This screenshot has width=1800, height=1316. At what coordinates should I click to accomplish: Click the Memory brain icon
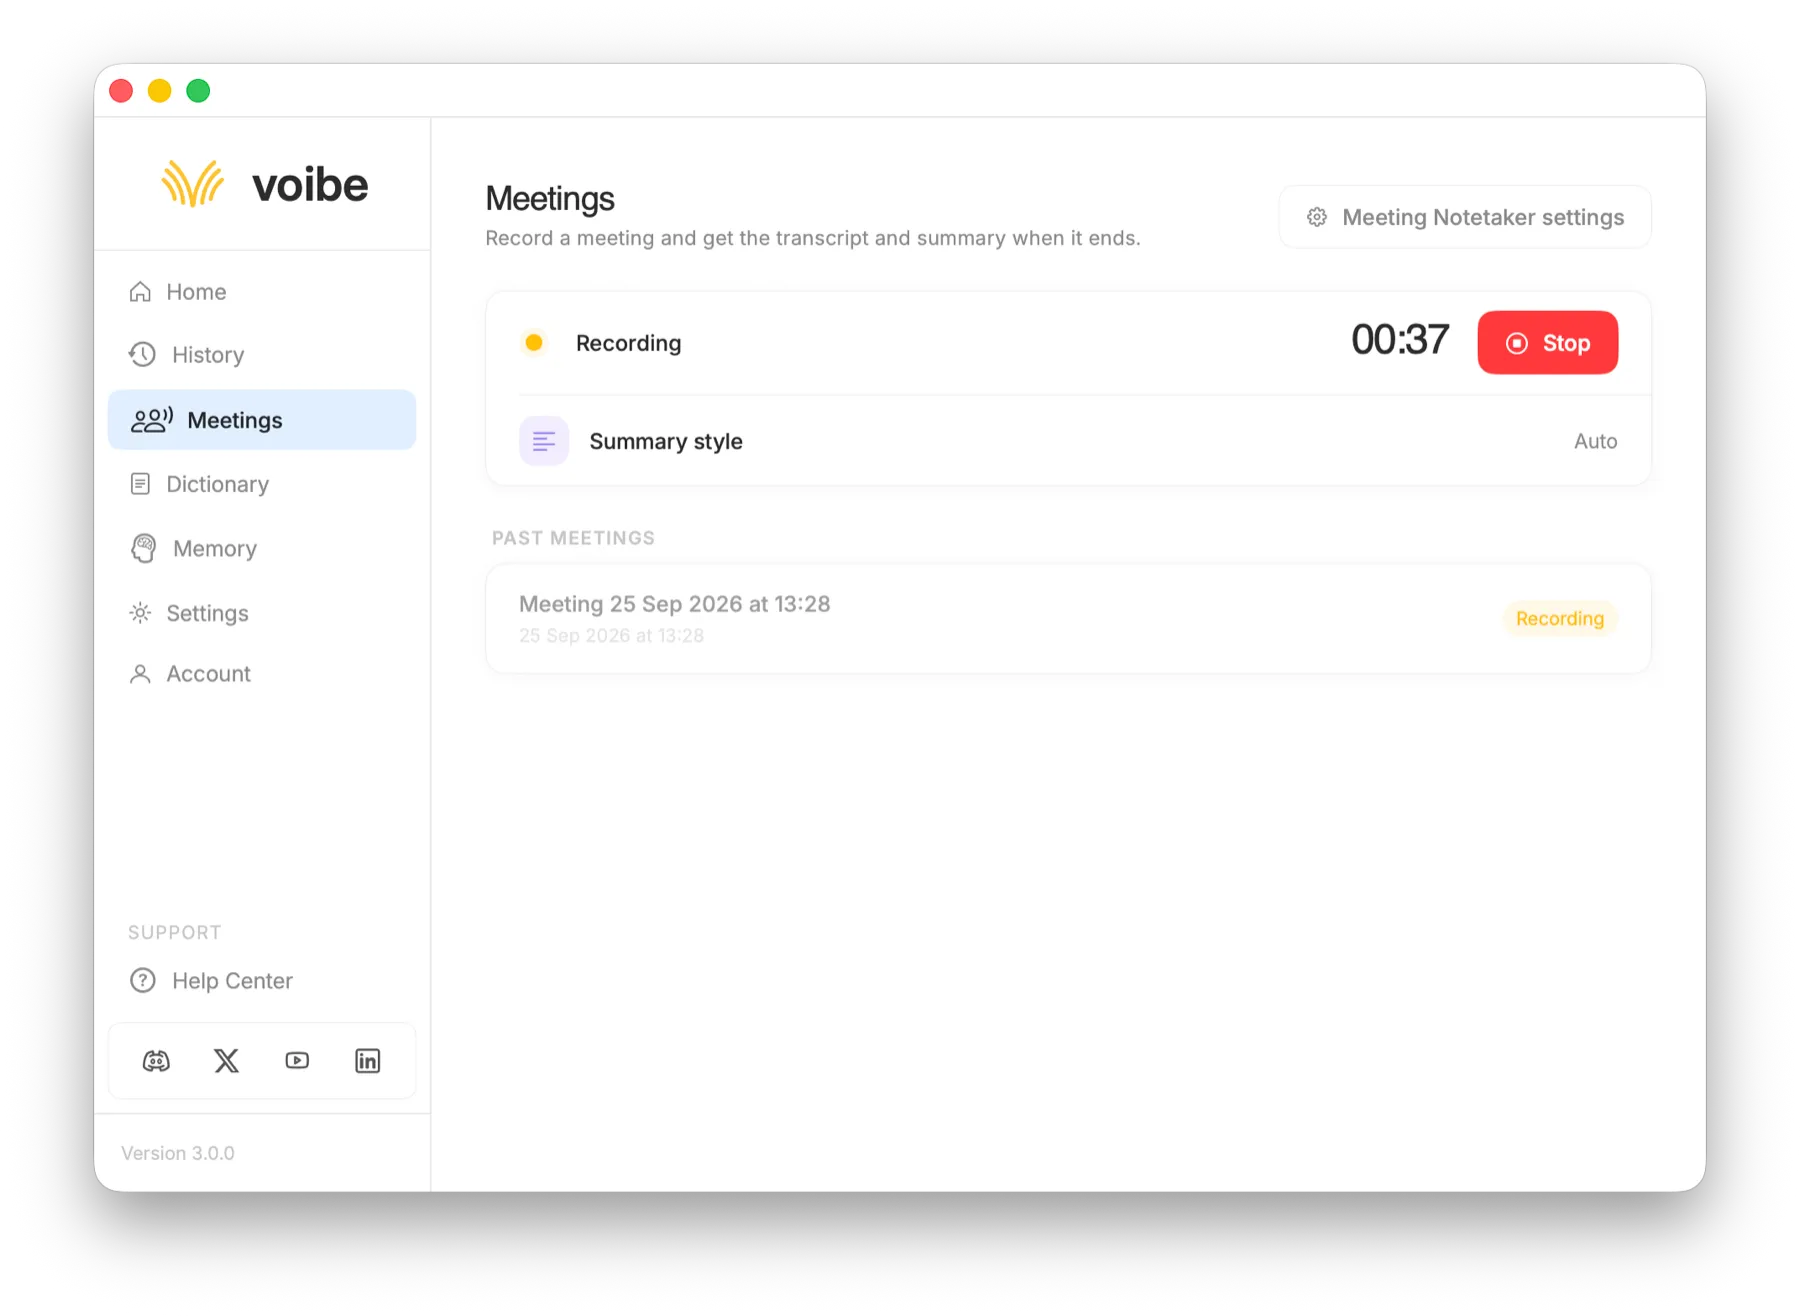tap(143, 548)
